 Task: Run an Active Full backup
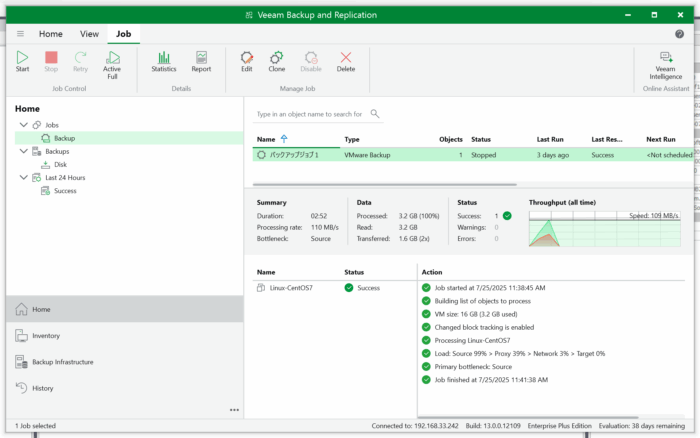(112, 65)
